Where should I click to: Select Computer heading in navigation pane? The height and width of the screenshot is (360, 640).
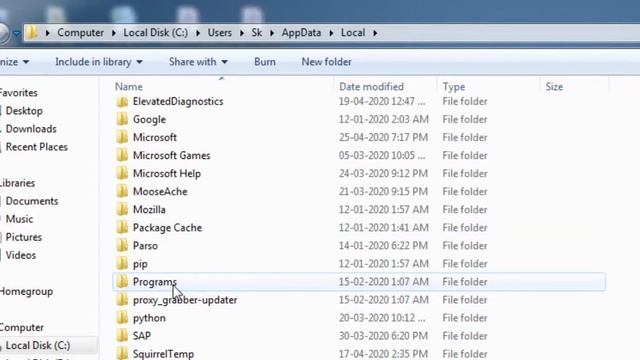pos(22,328)
